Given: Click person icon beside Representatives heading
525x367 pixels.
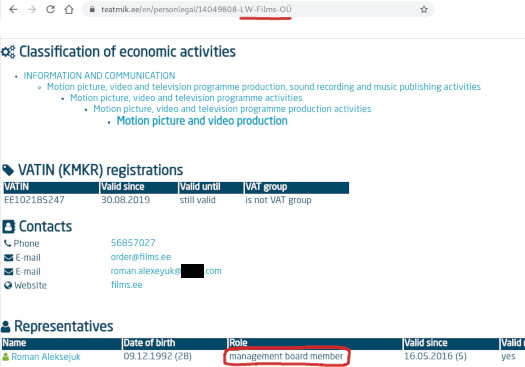Looking at the screenshot, I should [x=6, y=326].
